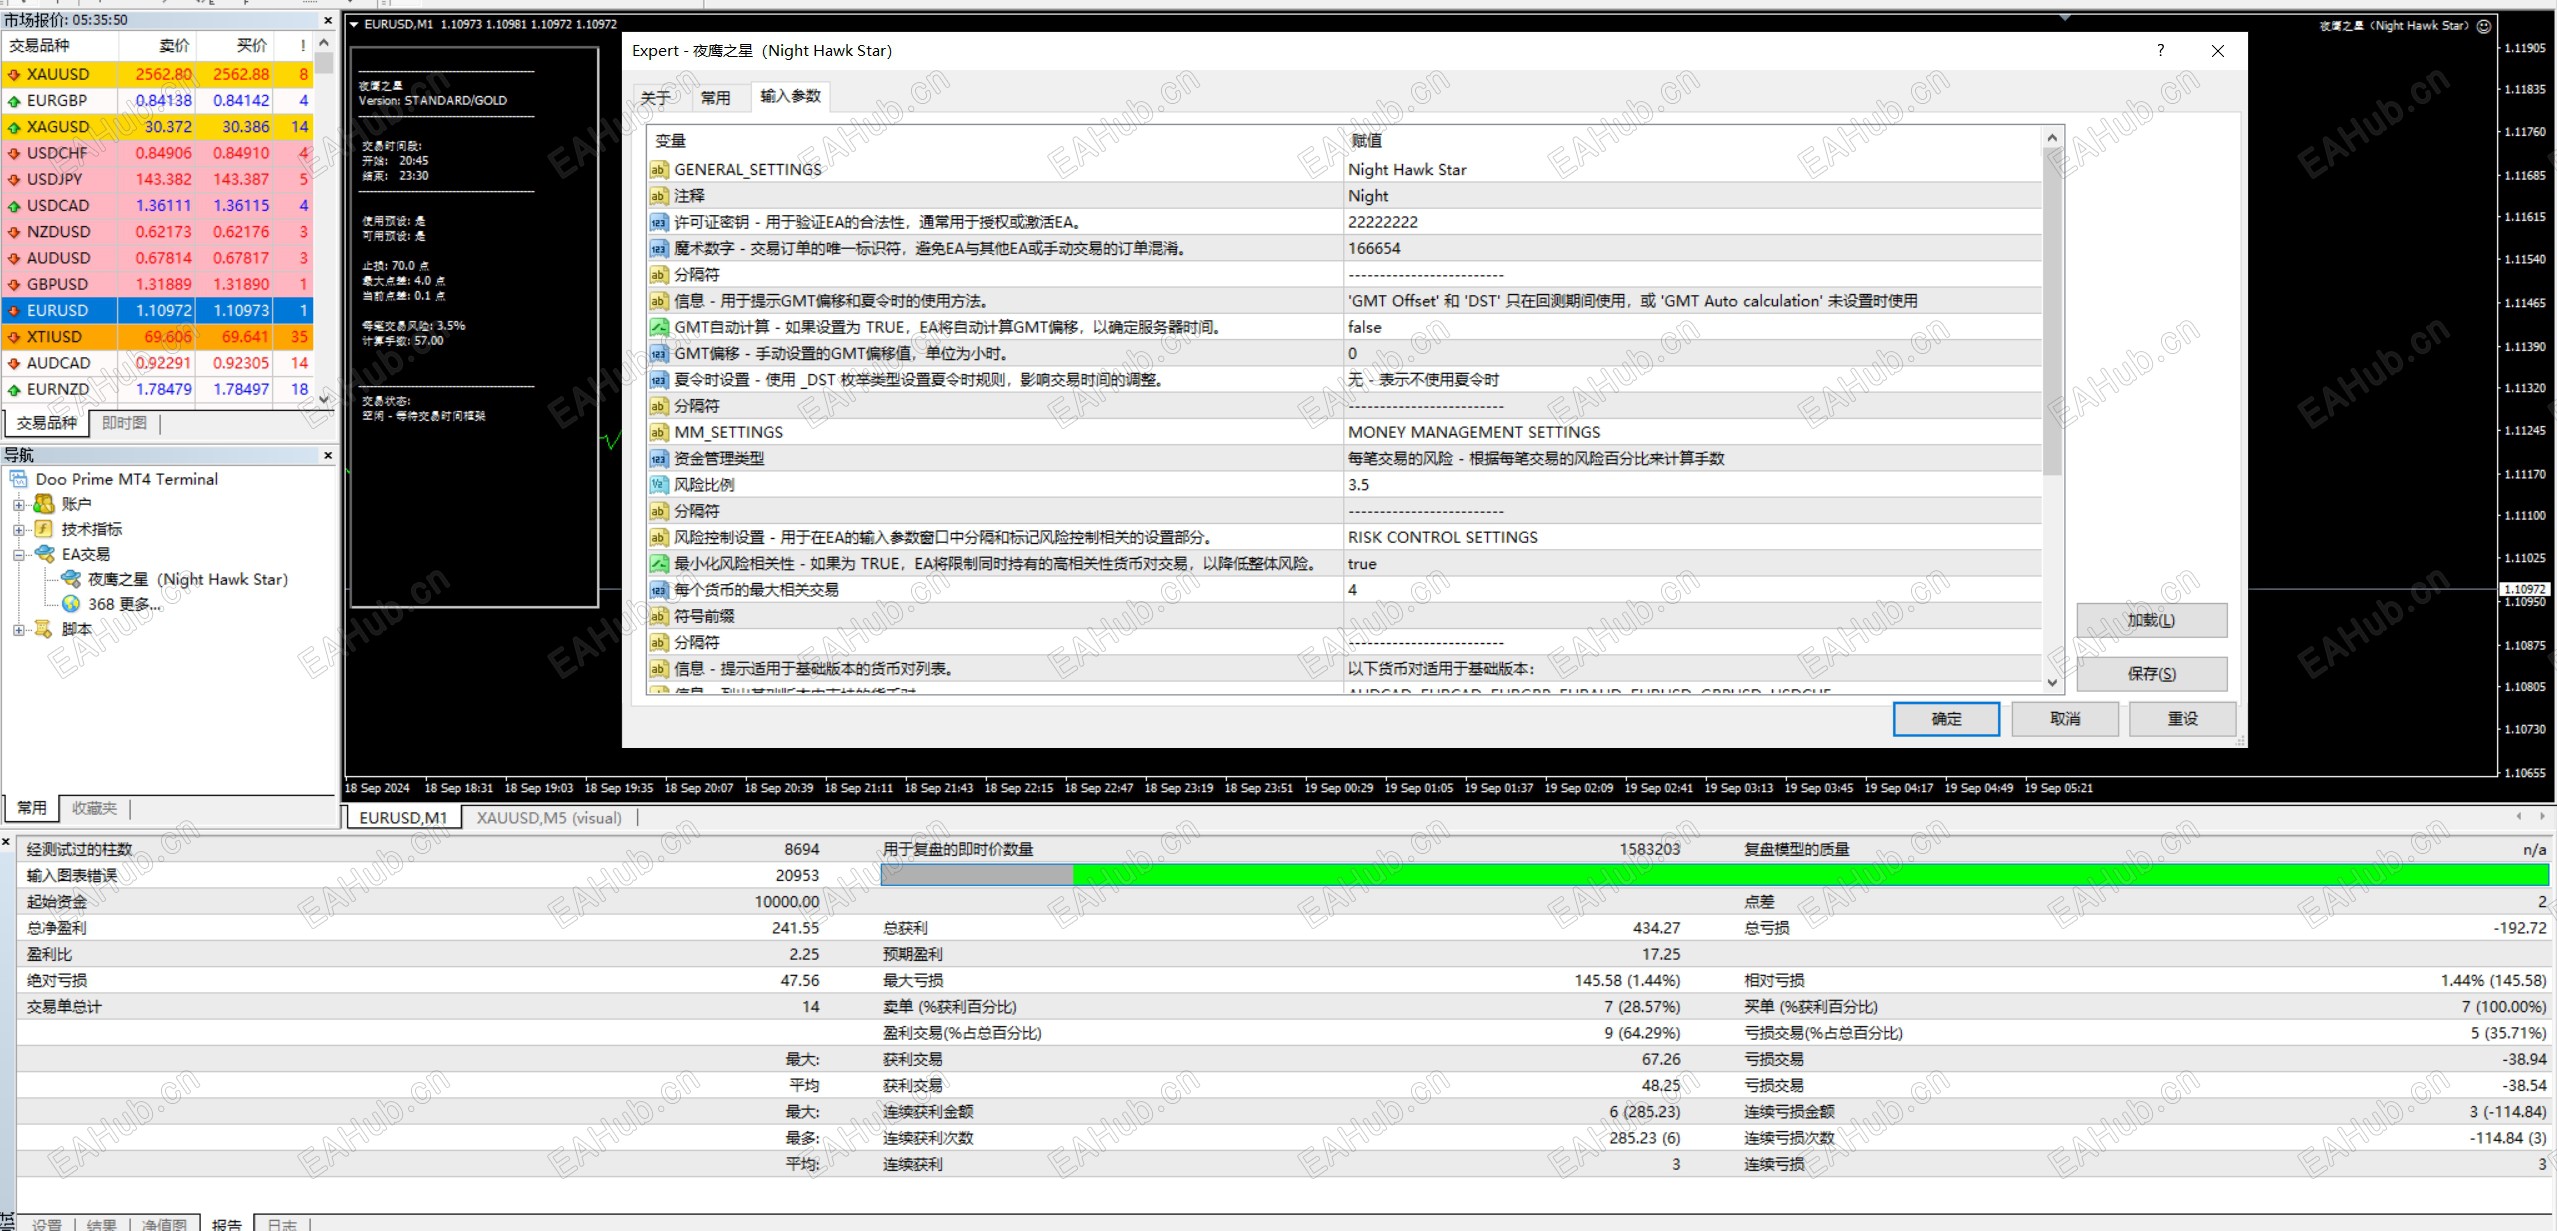This screenshot has height=1231, width=2557.
Task: Confirm with the 确定 button
Action: click(x=1946, y=719)
